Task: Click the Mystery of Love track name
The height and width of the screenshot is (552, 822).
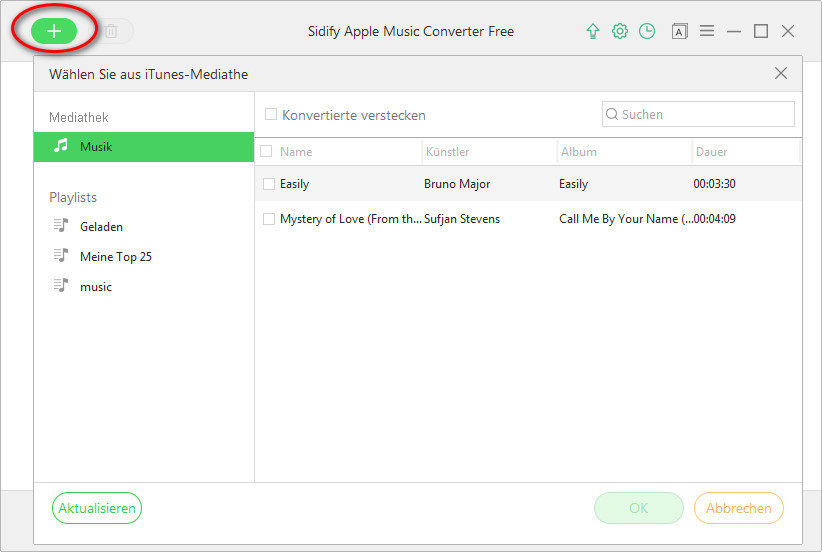Action: pyautogui.click(x=350, y=219)
